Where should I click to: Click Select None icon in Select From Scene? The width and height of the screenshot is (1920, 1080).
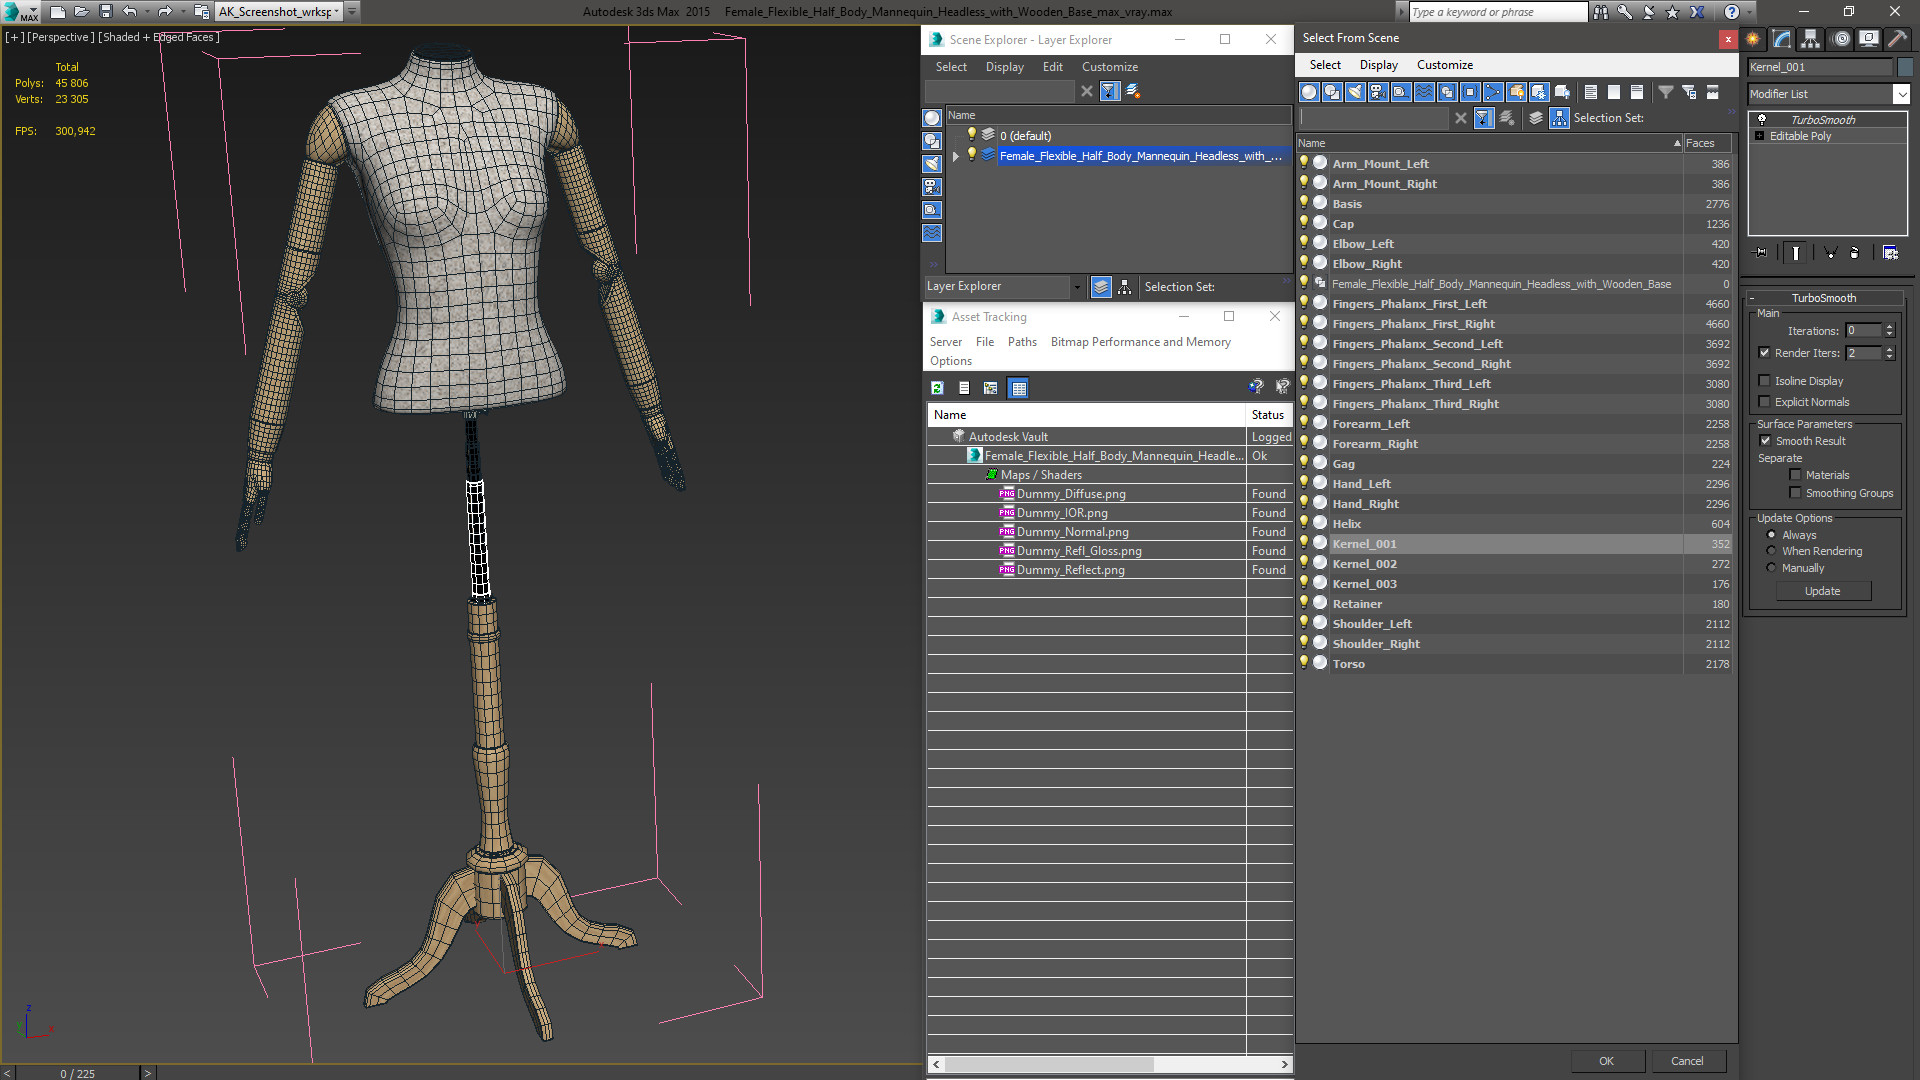[1614, 92]
